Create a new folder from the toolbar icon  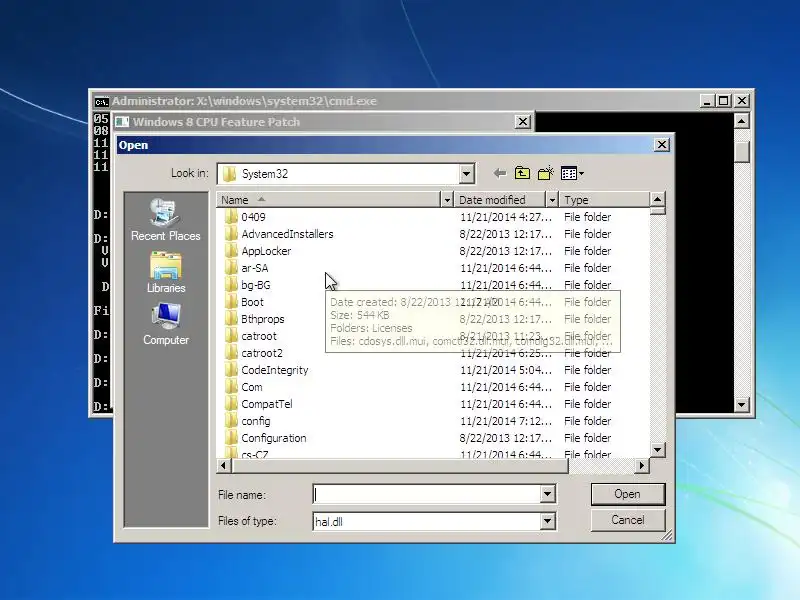point(545,173)
